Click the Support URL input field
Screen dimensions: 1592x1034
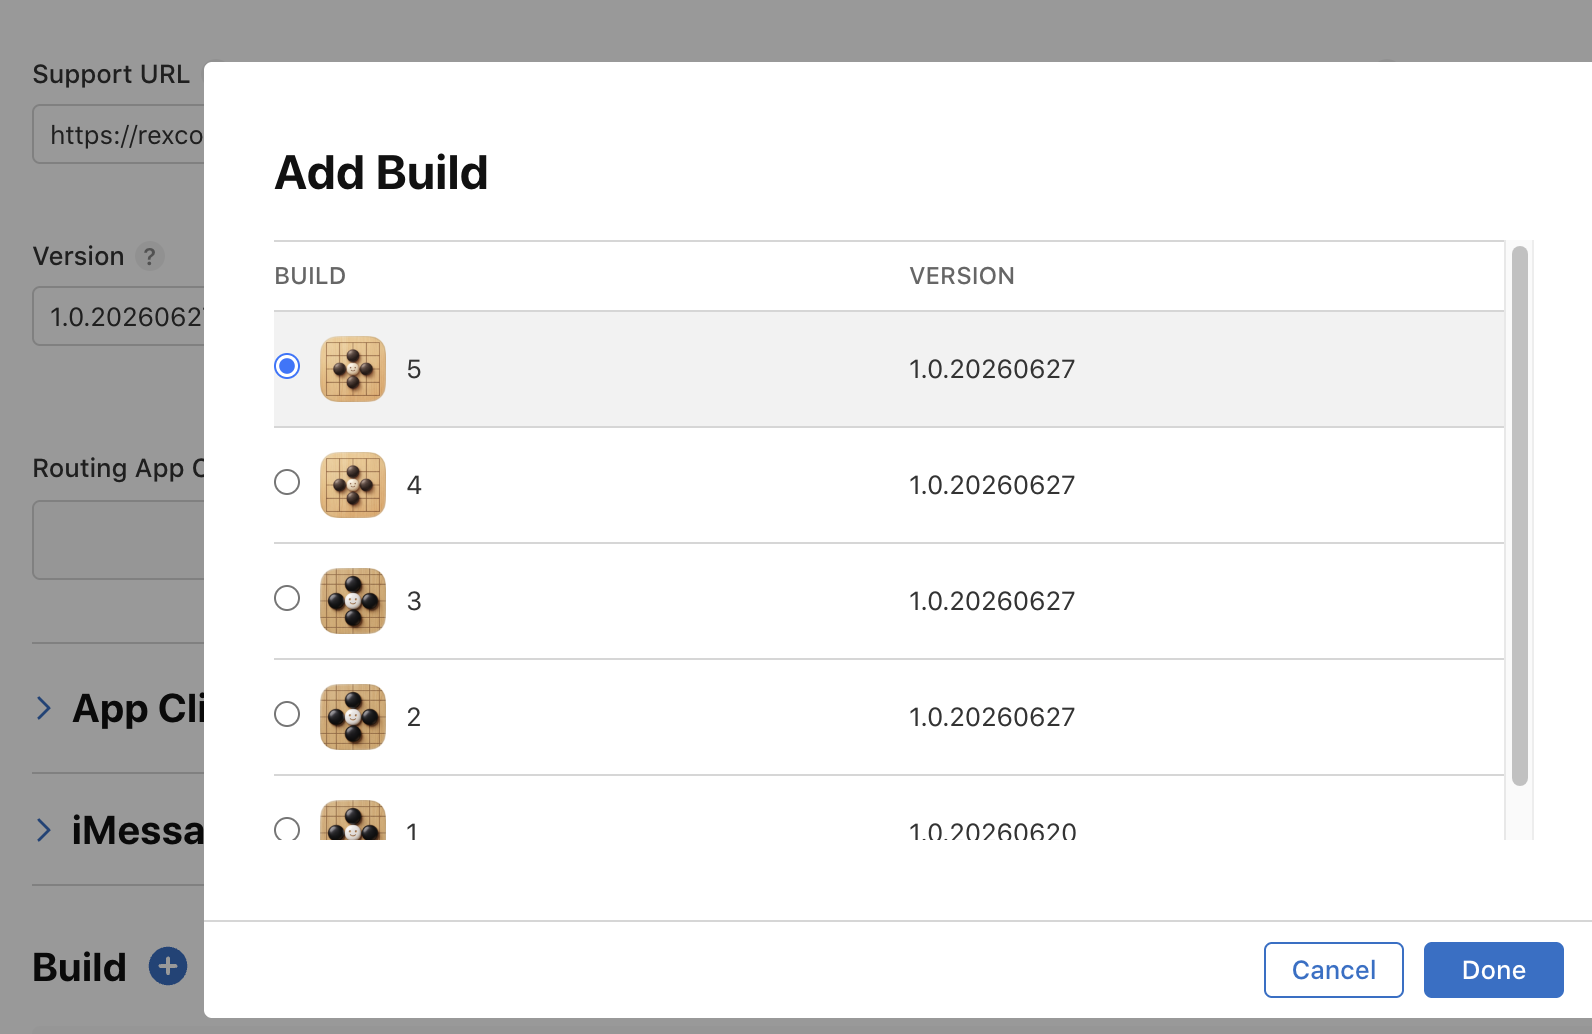(118, 134)
